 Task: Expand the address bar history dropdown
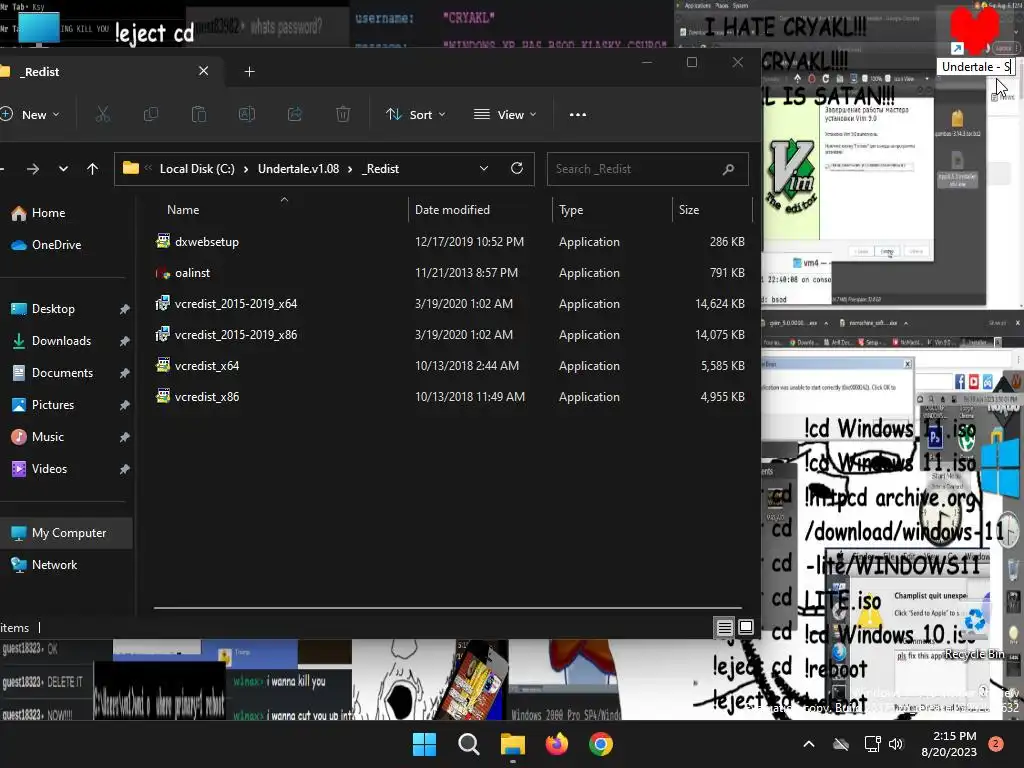tap(484, 168)
